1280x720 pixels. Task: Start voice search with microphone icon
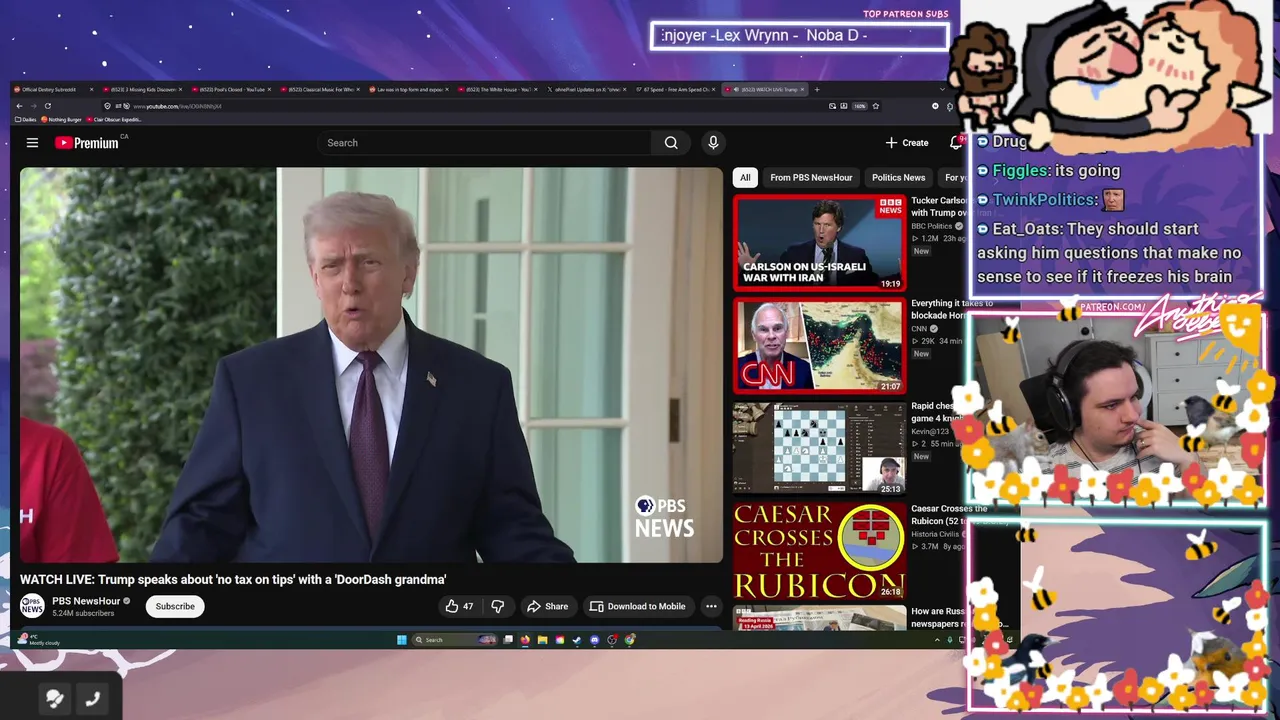pos(713,143)
